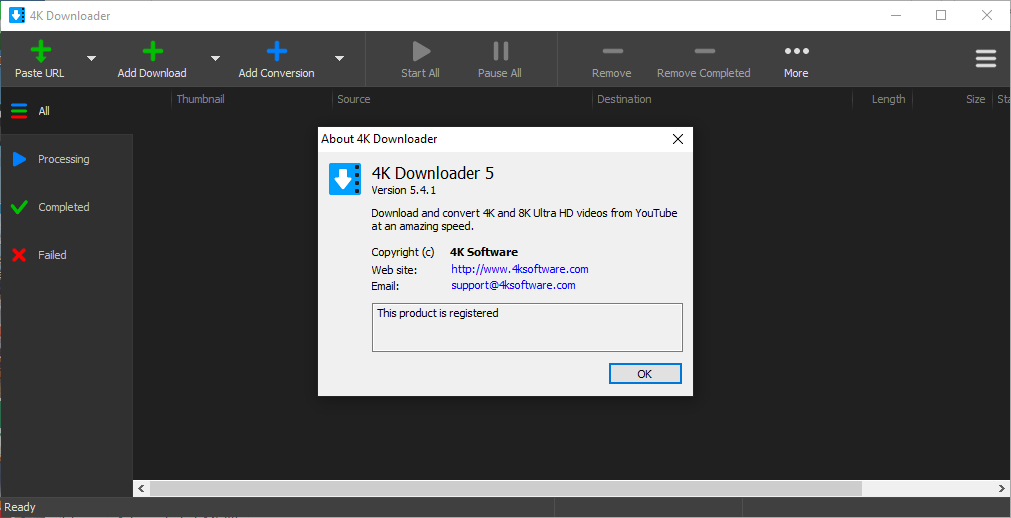Click the 4K Software copyright text
This screenshot has width=1011, height=518.
484,252
